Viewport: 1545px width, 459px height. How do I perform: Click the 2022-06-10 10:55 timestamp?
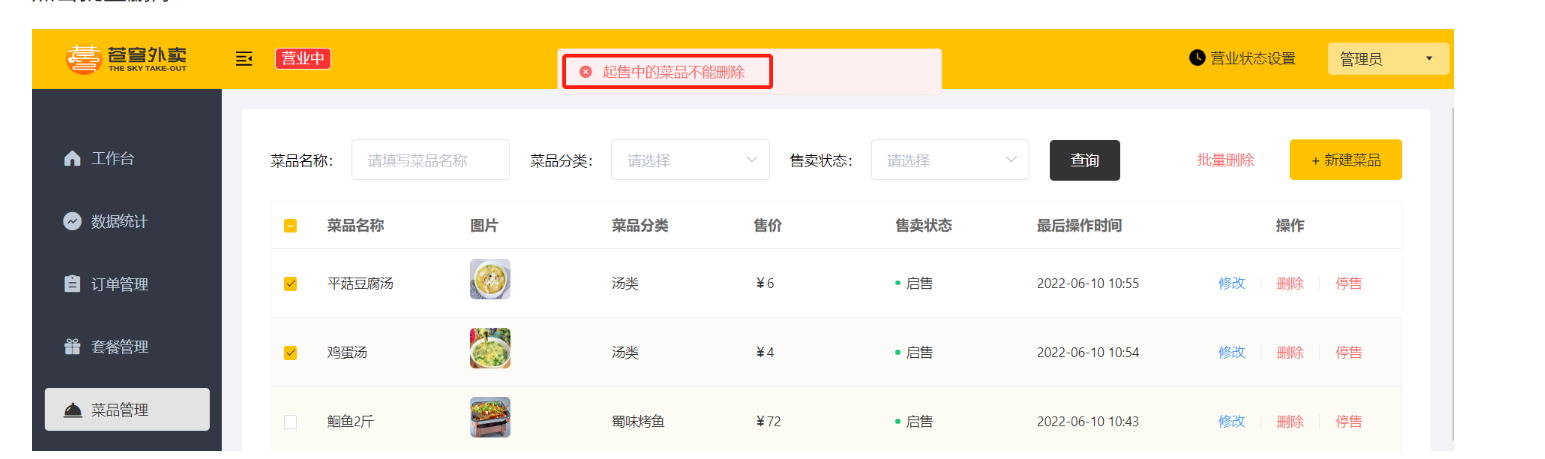(x=1088, y=284)
